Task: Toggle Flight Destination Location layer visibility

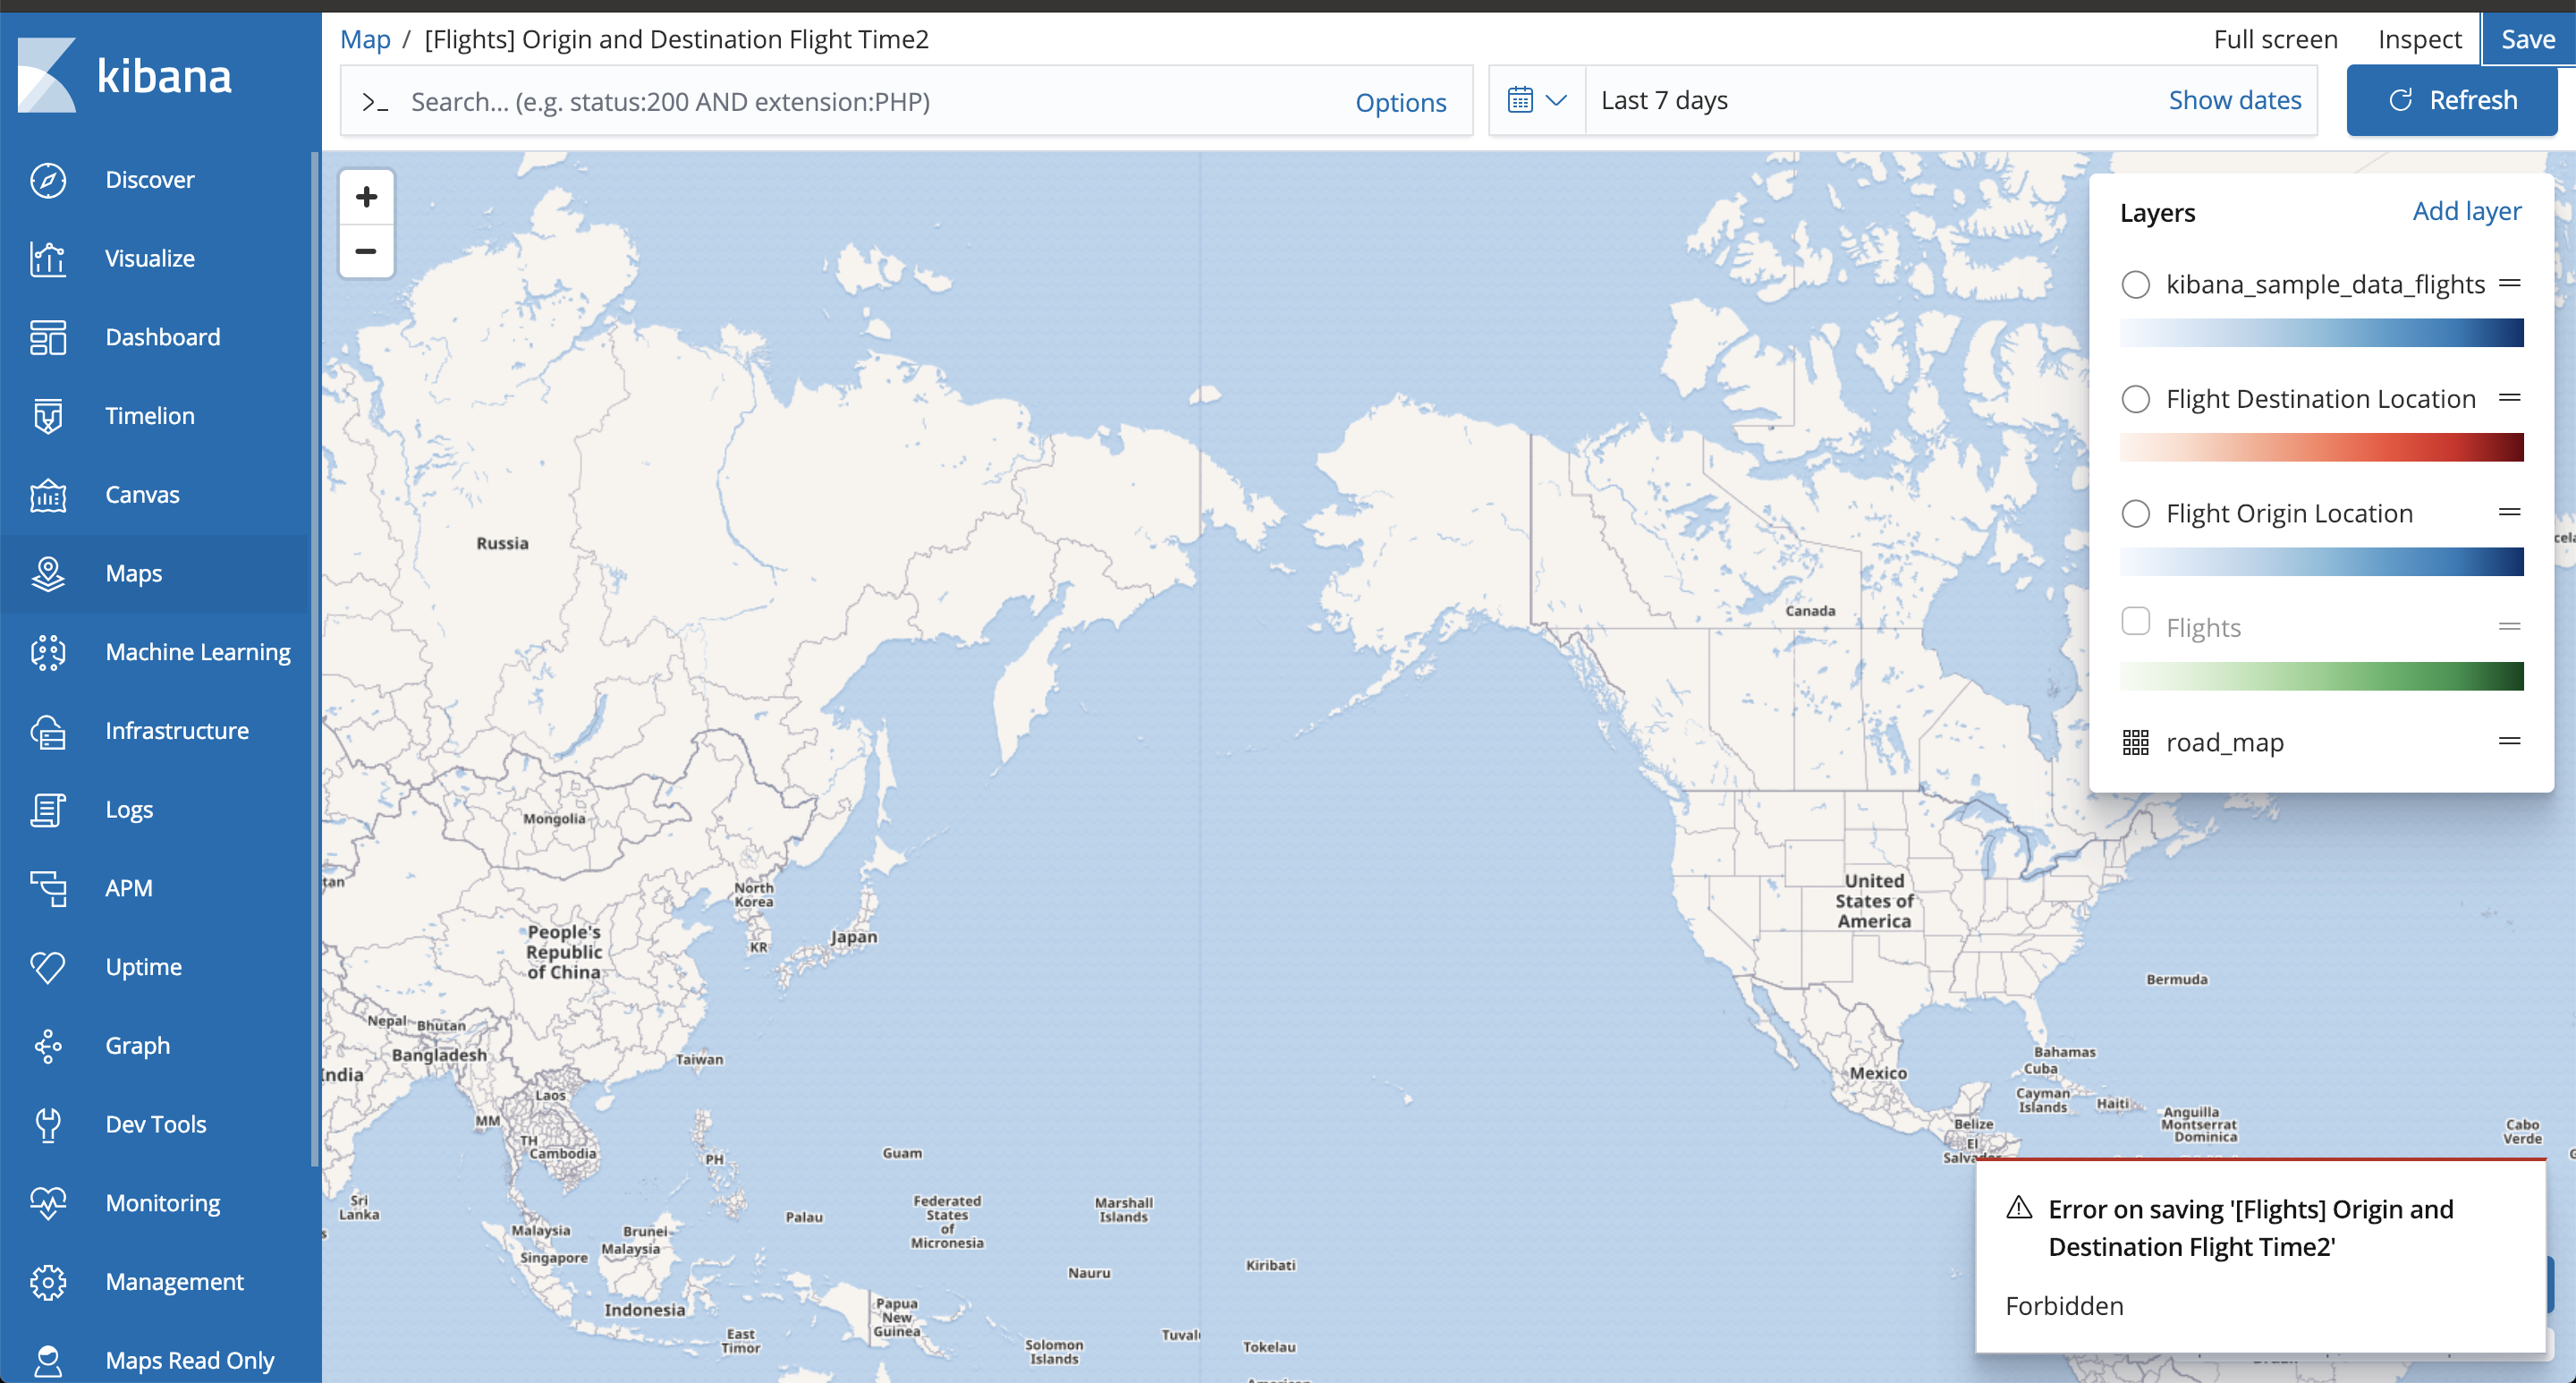Action: click(x=2135, y=399)
